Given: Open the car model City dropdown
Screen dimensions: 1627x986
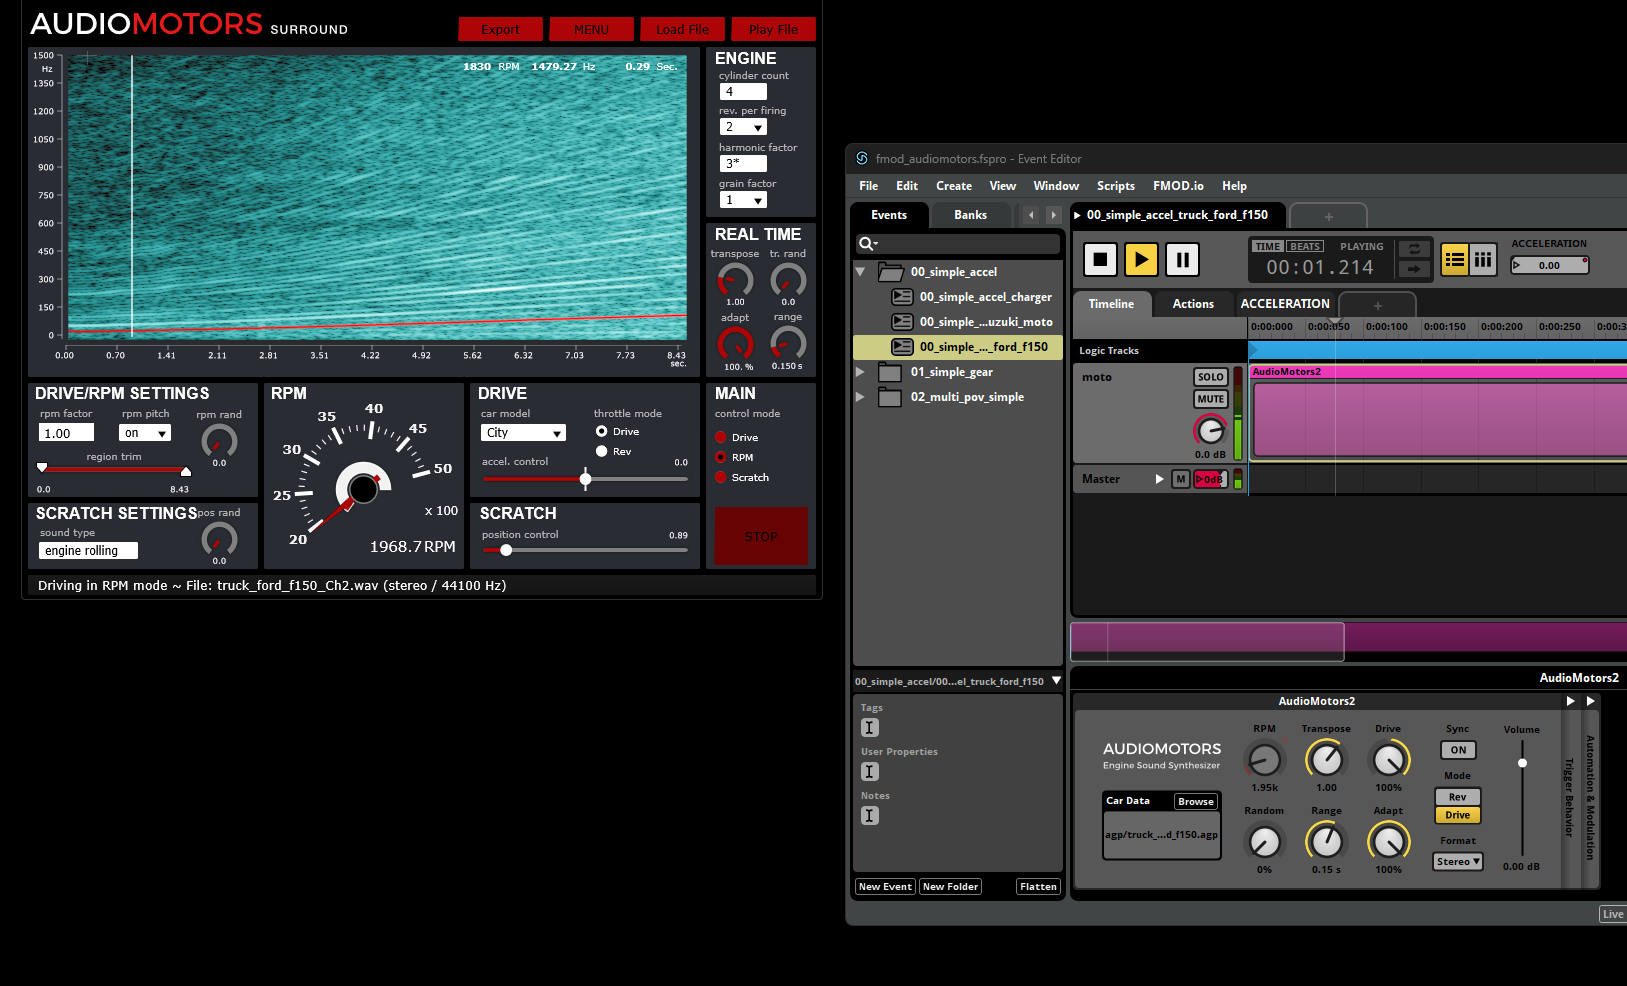Looking at the screenshot, I should 524,433.
